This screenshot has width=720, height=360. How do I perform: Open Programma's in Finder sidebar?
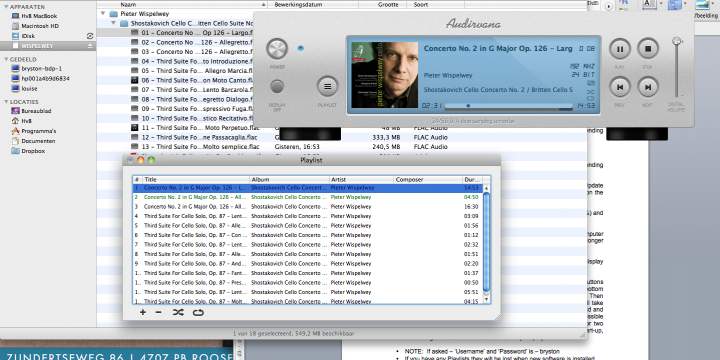coord(34,131)
